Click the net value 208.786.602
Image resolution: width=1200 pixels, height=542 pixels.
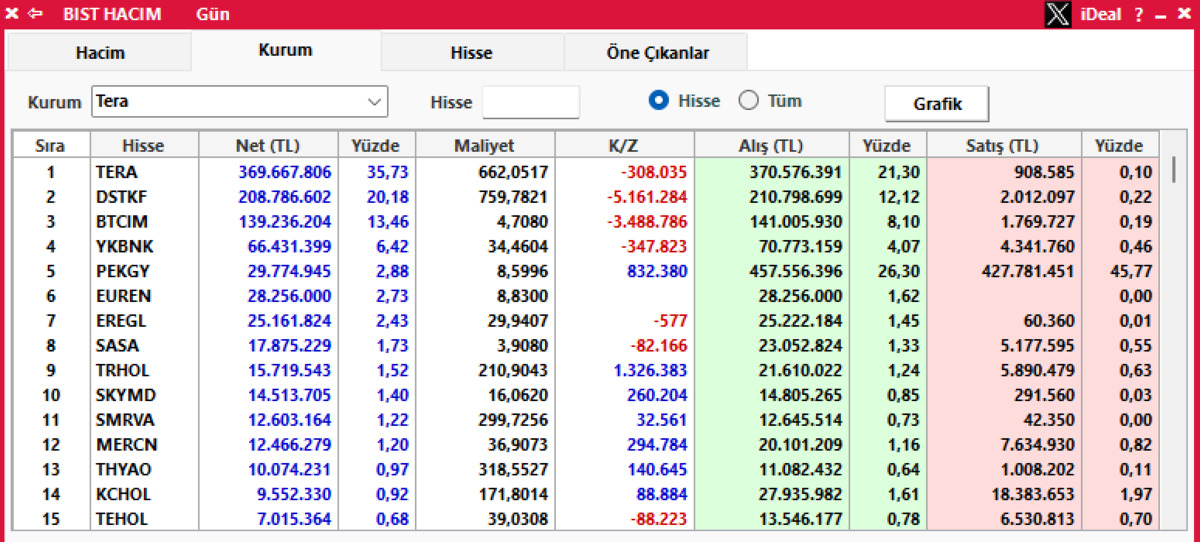click(x=284, y=197)
